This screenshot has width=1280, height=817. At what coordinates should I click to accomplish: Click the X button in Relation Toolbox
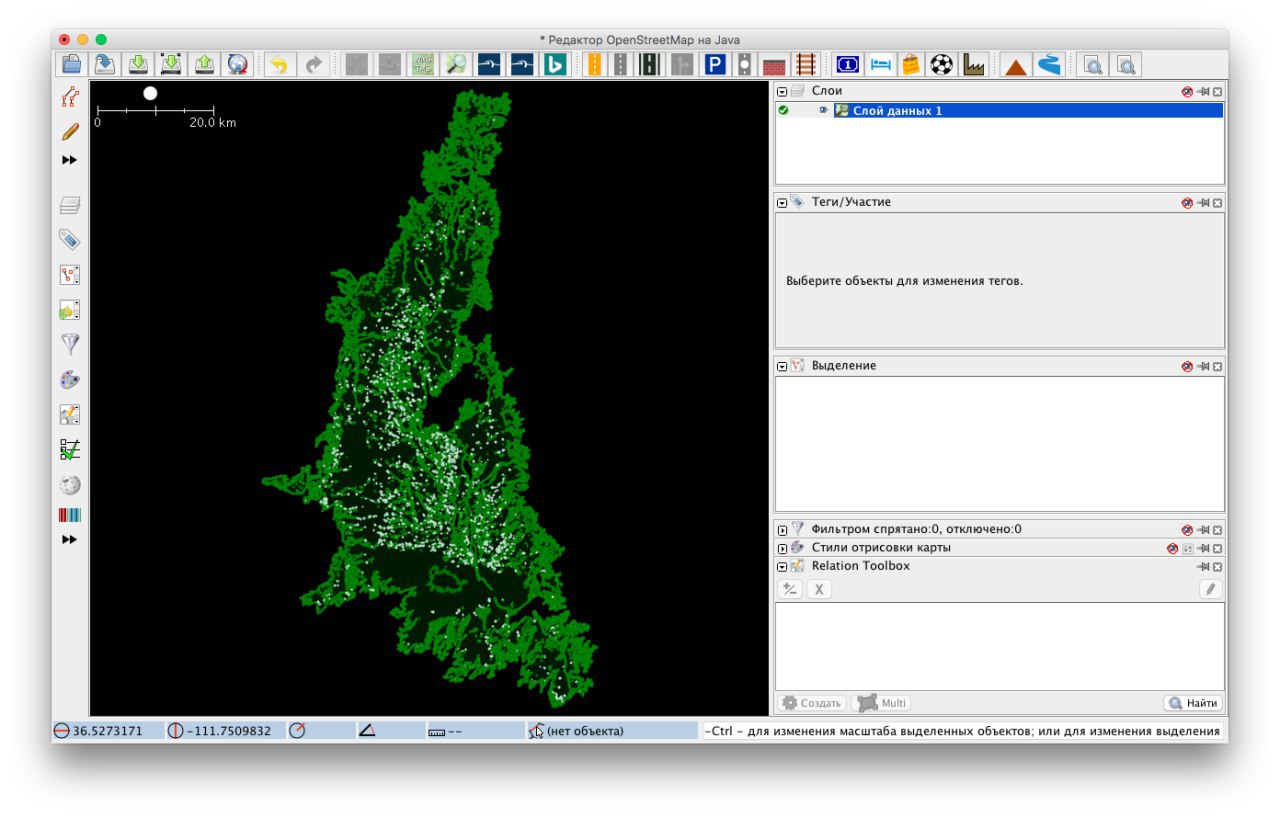(819, 589)
